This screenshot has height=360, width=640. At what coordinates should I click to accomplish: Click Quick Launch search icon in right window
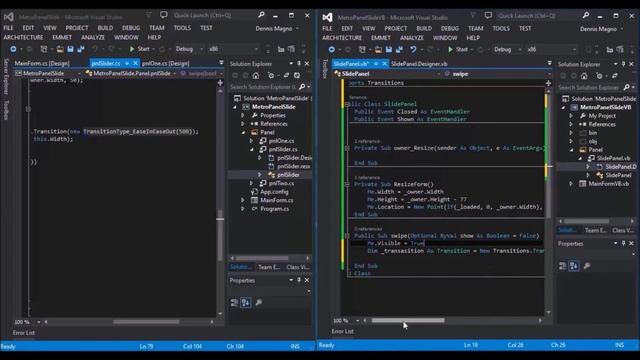586,16
